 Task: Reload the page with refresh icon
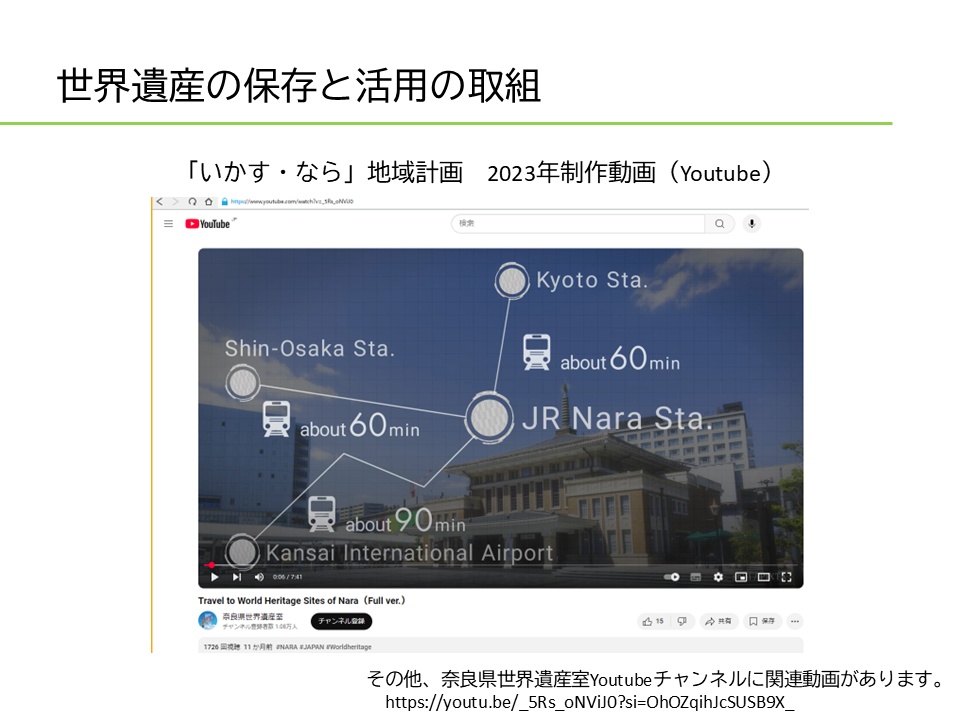pyautogui.click(x=192, y=201)
